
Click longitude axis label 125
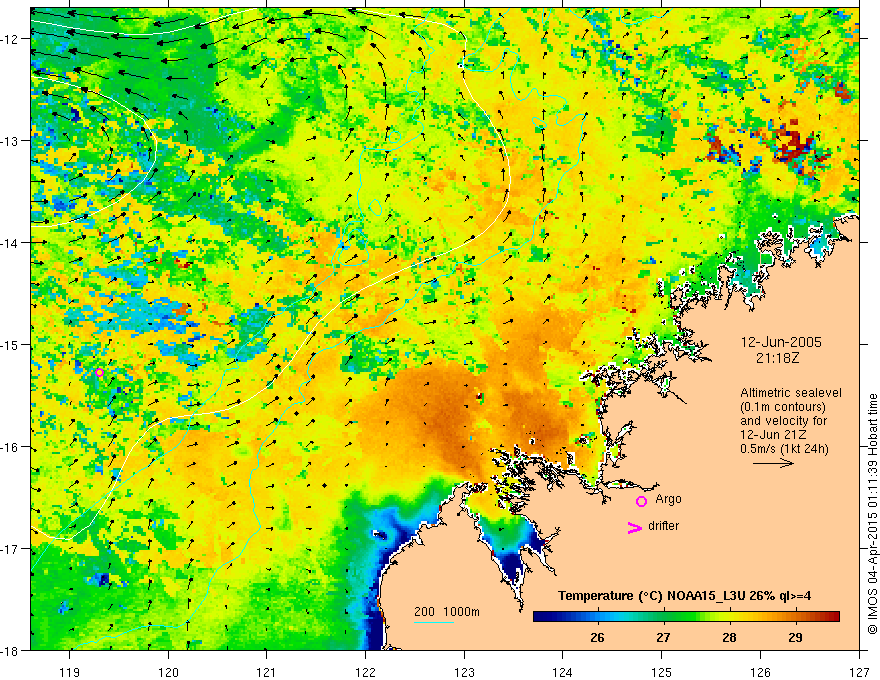(662, 672)
